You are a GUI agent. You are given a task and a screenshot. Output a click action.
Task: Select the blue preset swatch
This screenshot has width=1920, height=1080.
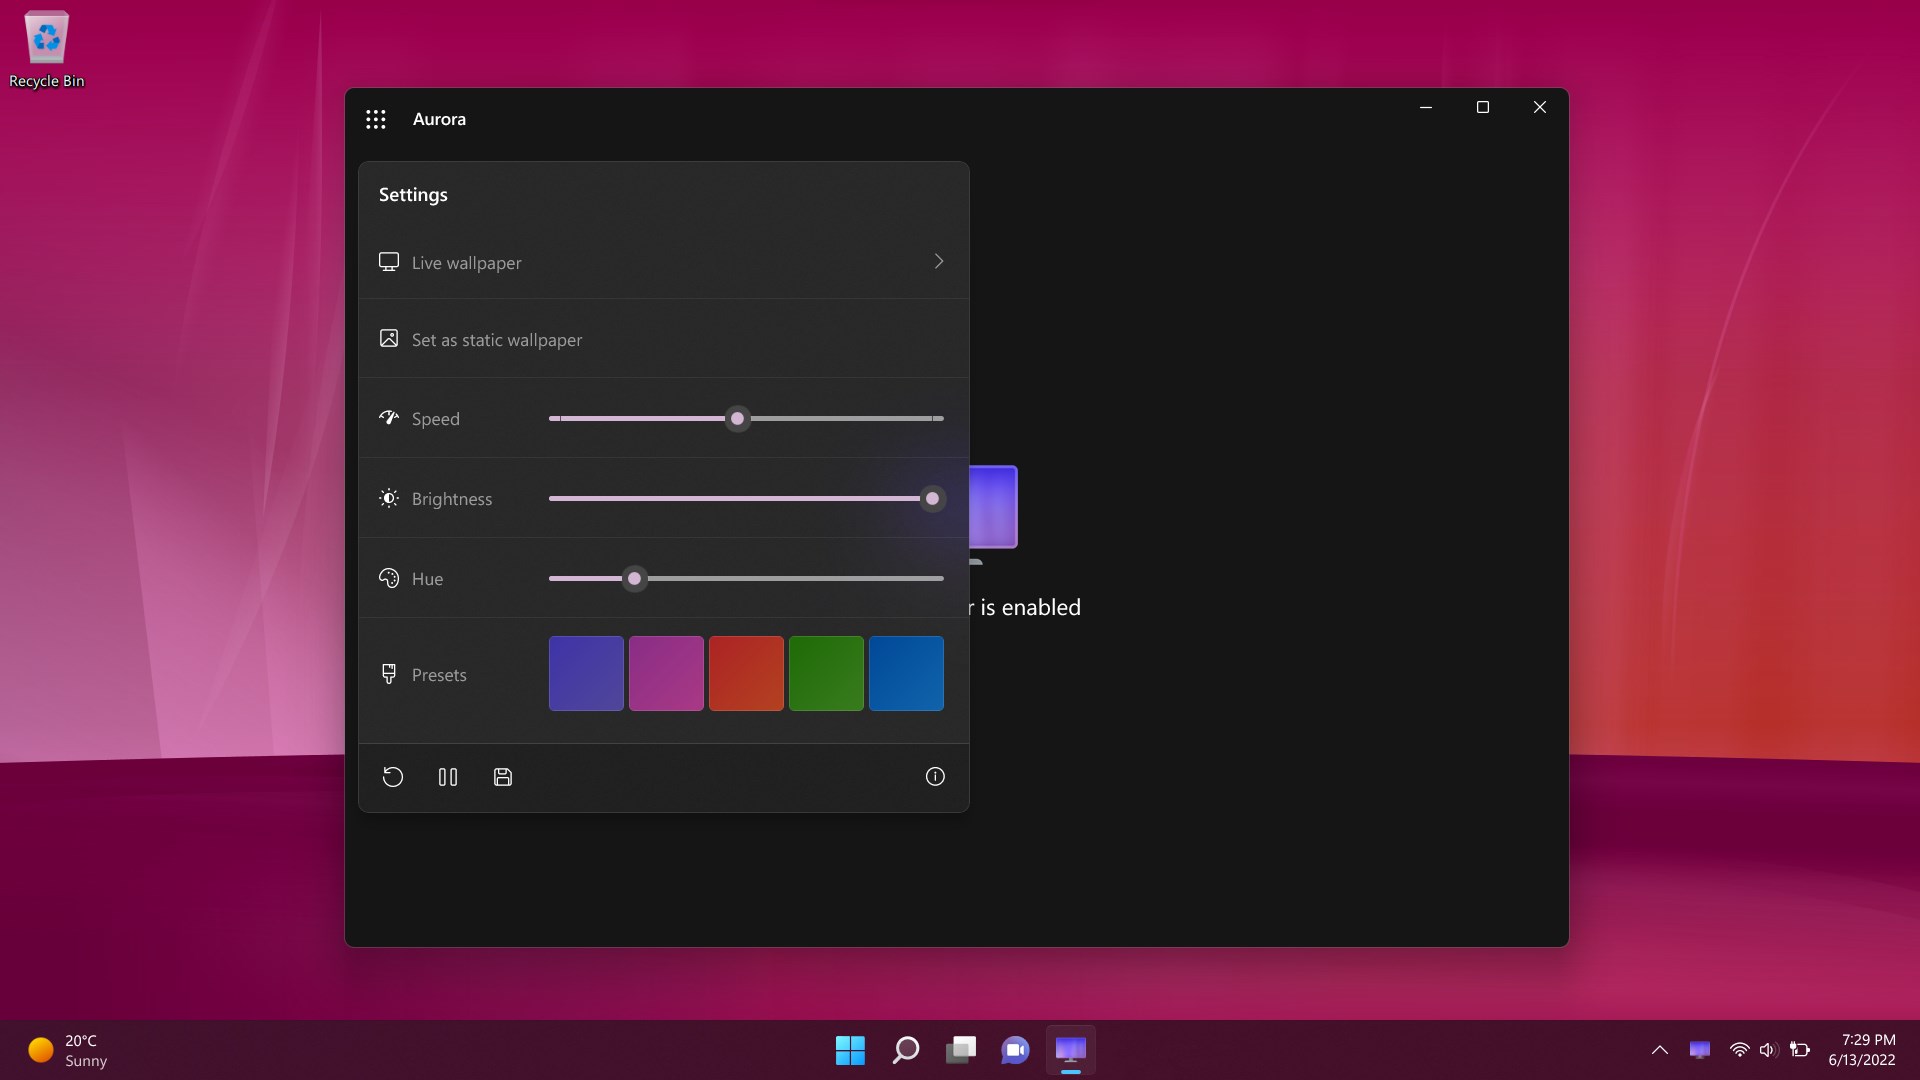906,674
